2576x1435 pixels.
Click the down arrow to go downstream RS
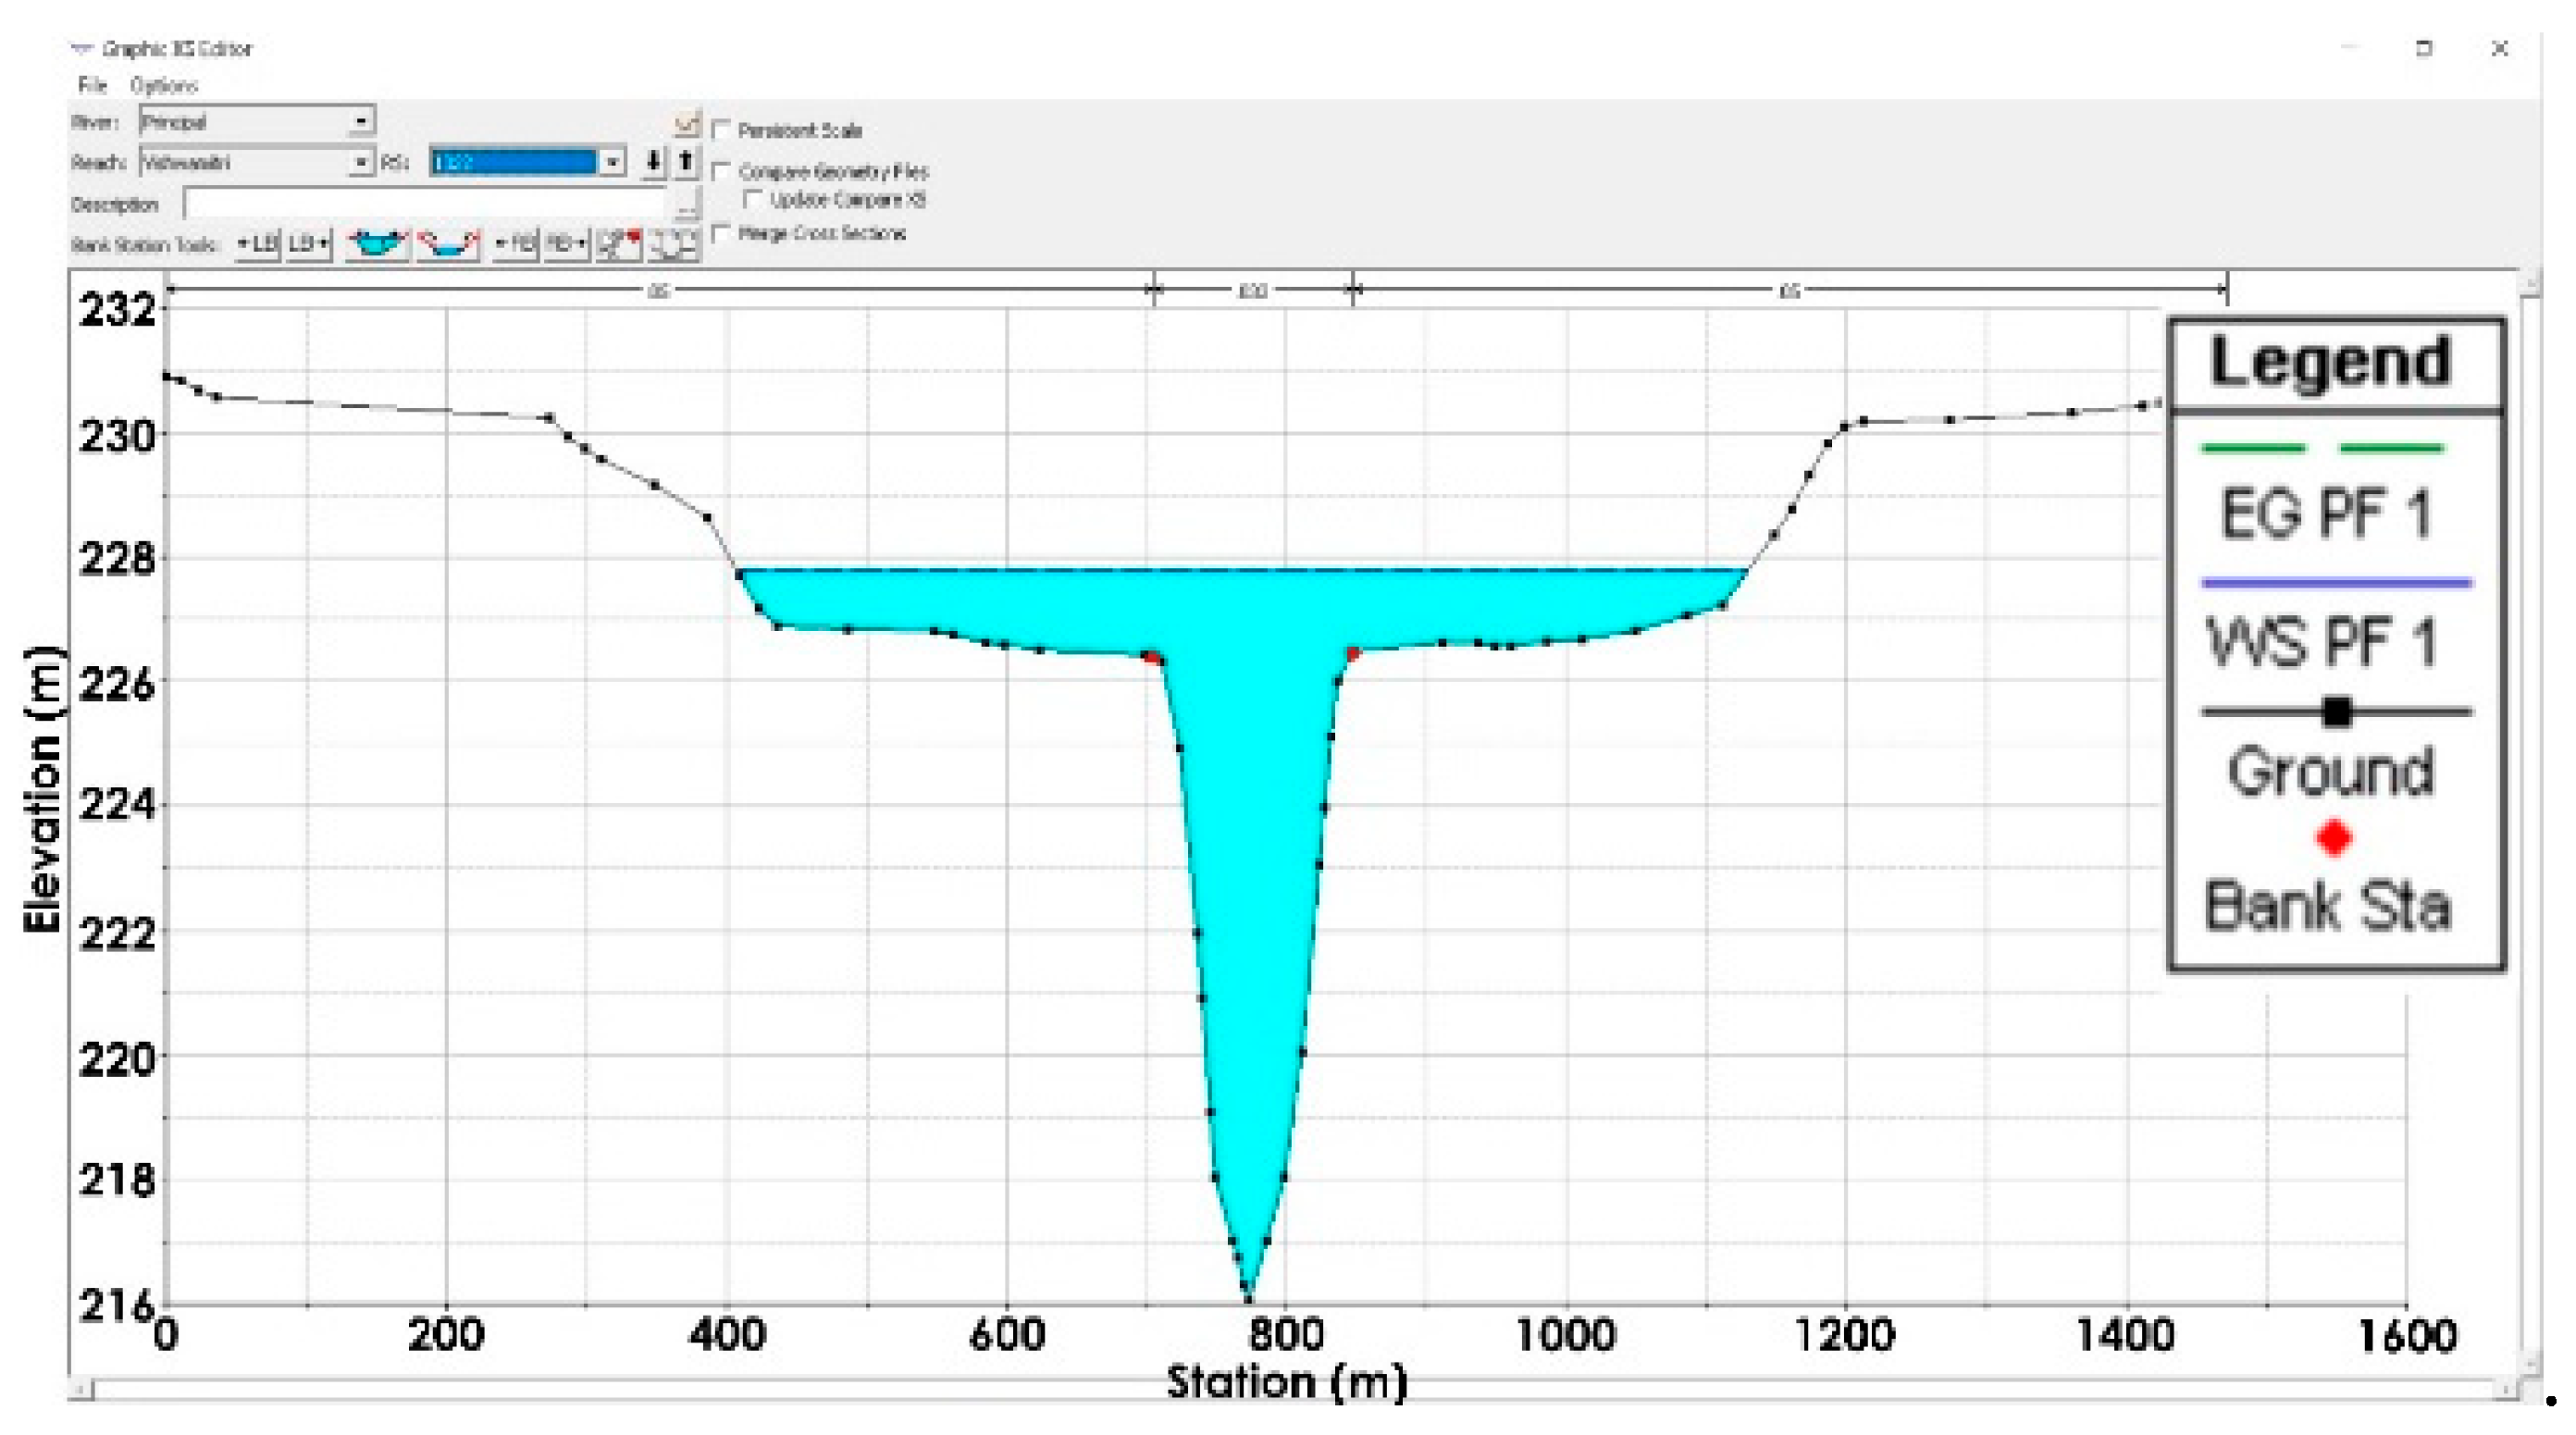654,162
